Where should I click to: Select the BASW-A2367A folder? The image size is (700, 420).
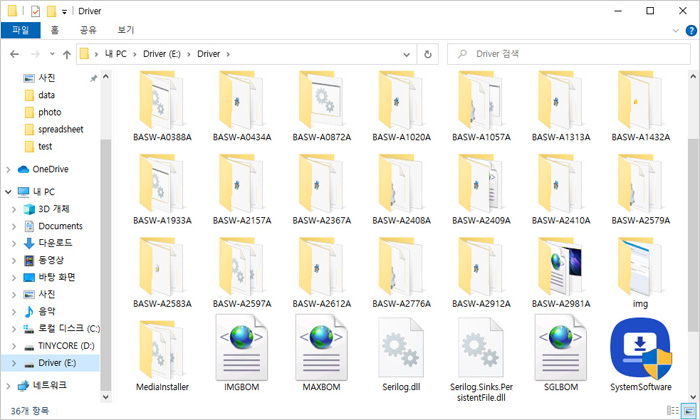click(x=321, y=190)
